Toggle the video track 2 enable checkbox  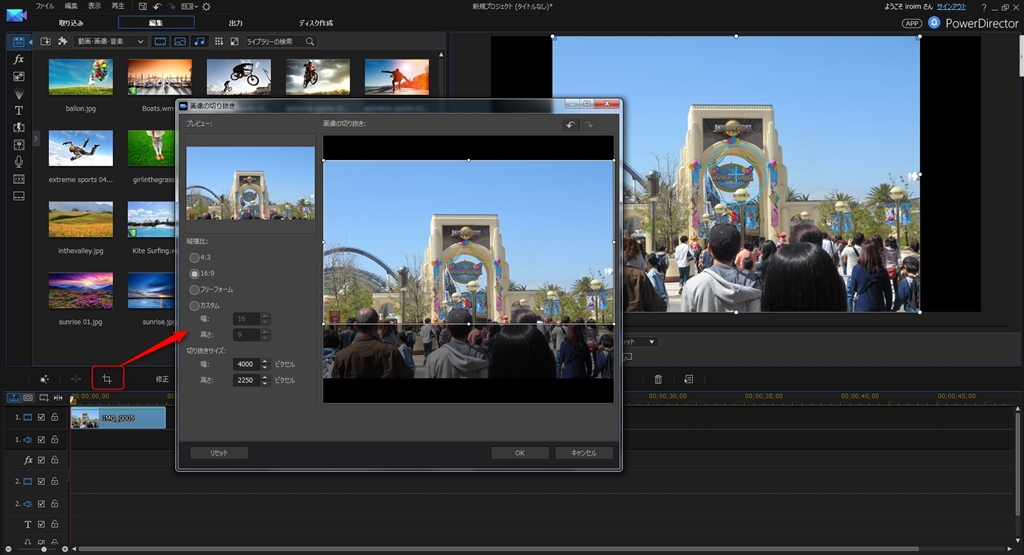(41, 481)
